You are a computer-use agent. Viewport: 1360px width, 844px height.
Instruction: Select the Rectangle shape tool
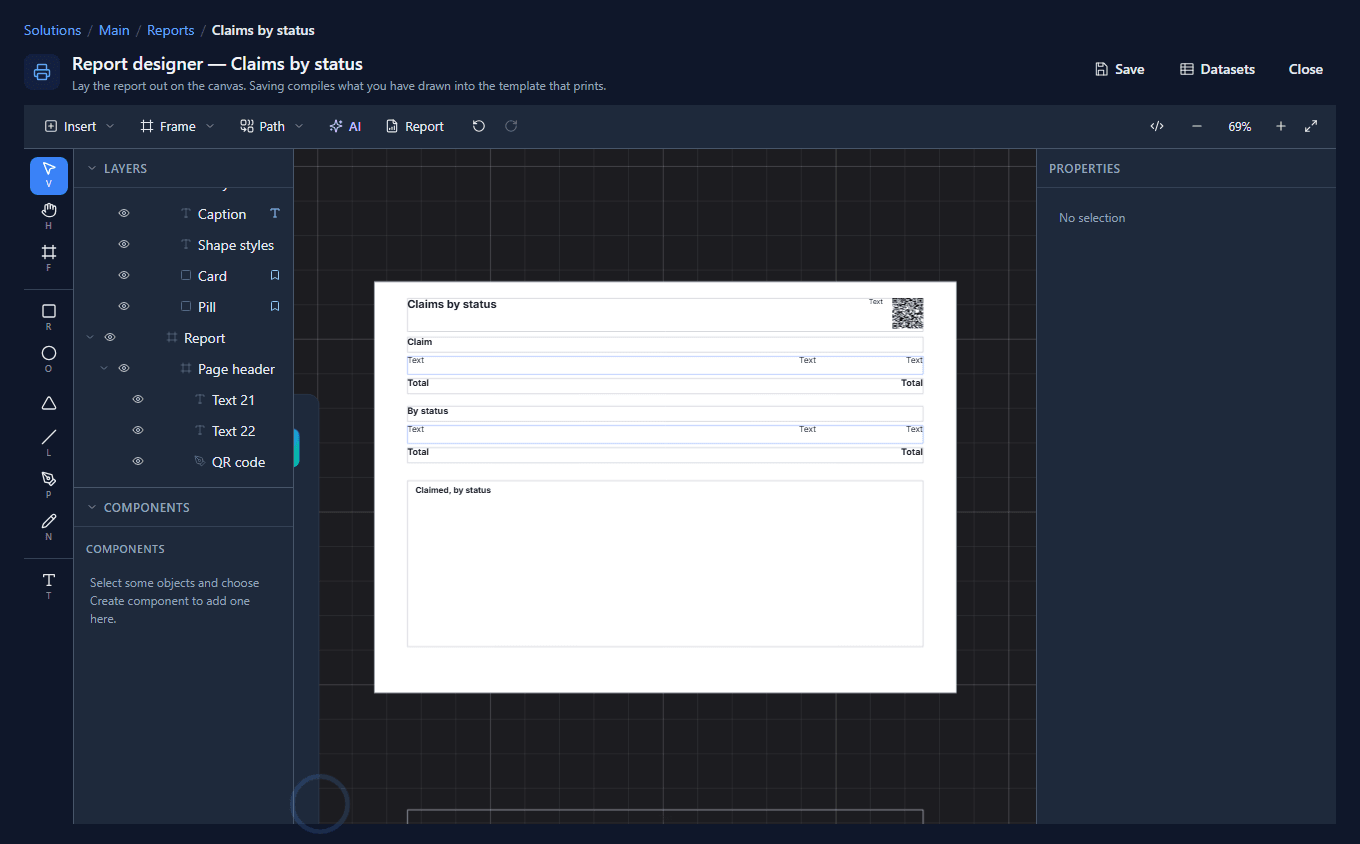tap(49, 317)
